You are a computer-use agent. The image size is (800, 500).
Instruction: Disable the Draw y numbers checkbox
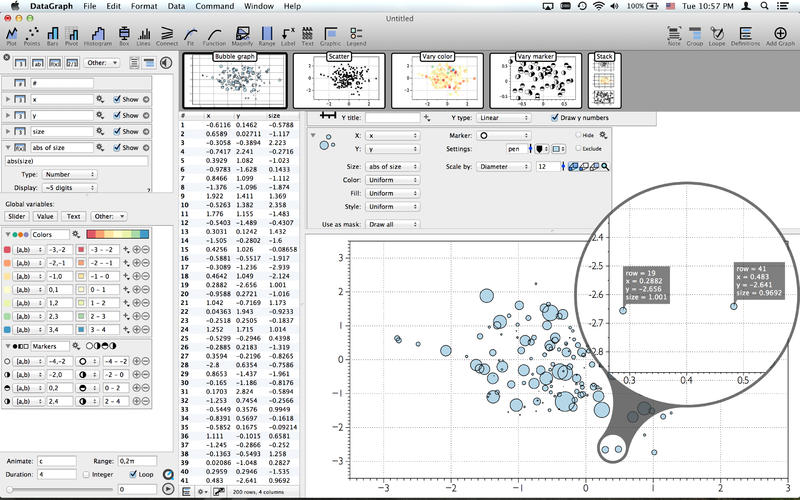(x=556, y=118)
